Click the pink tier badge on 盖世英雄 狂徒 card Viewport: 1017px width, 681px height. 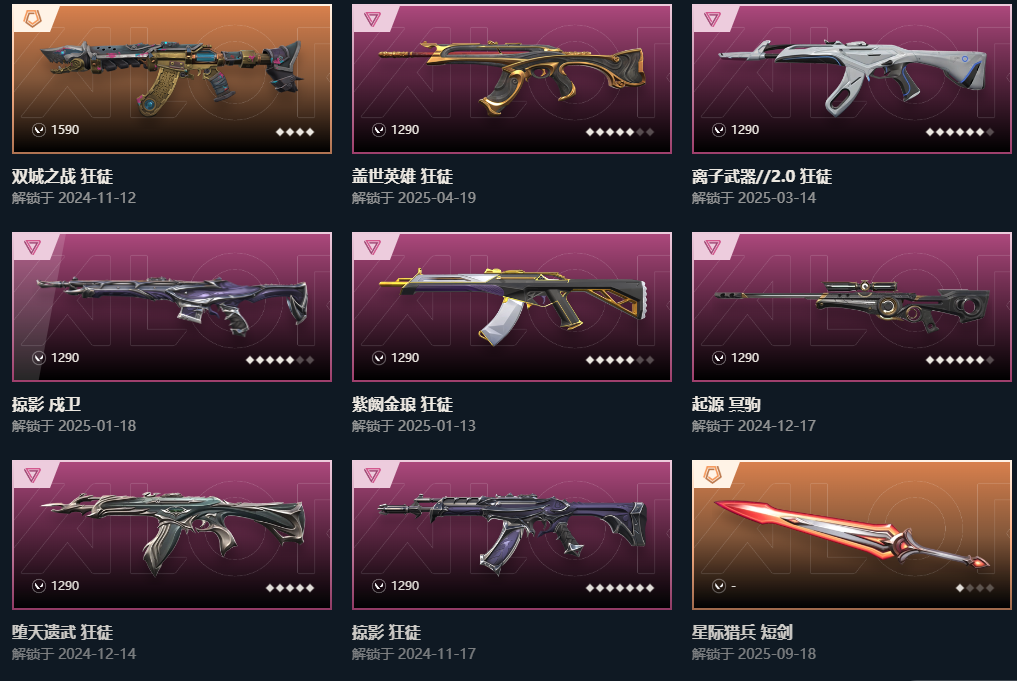click(372, 19)
